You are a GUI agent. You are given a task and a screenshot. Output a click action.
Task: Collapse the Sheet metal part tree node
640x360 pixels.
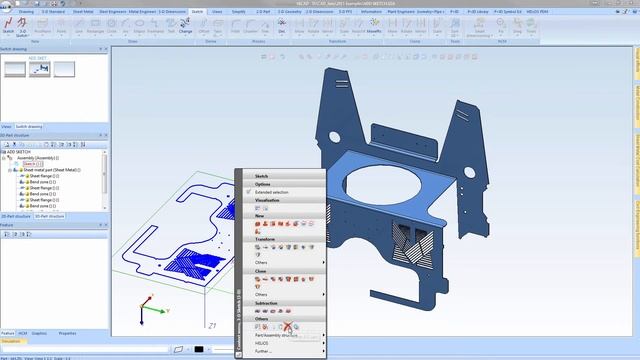(10, 170)
